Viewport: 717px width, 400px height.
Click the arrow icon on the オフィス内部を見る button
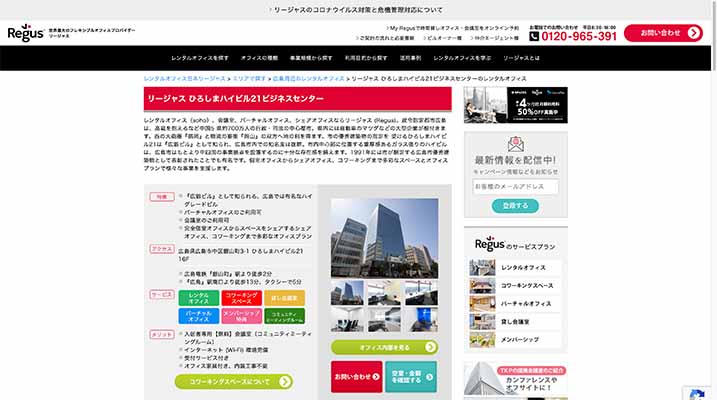pos(430,347)
